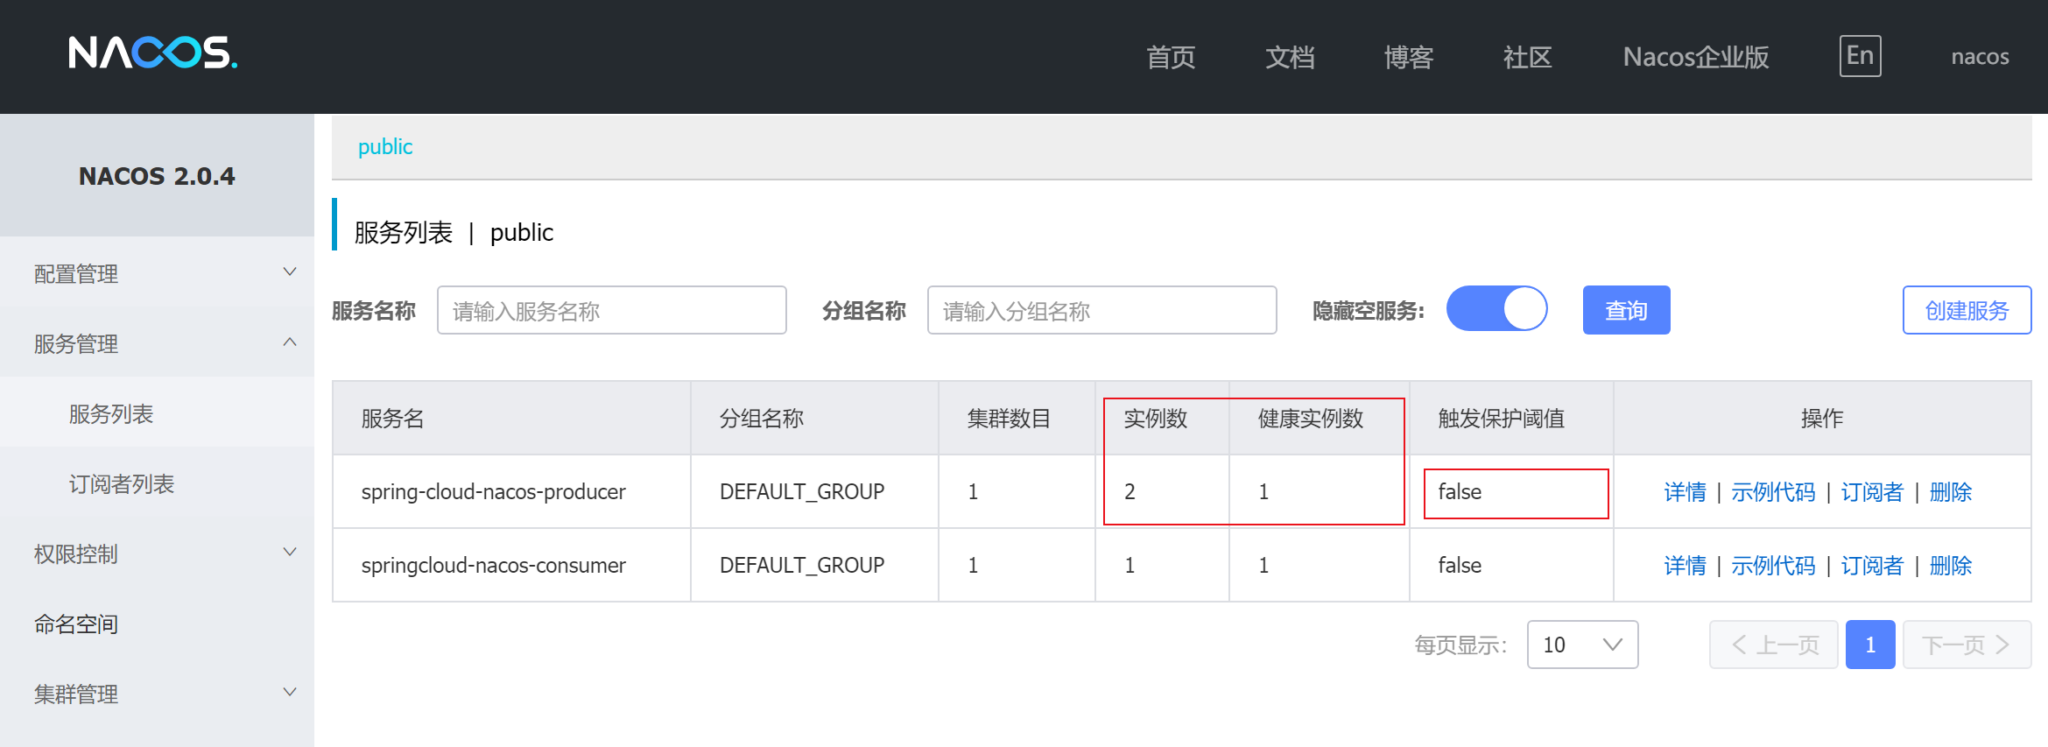2048x747 pixels.
Task: Open 示例代码 for springcloud-nacos-consumer
Action: (1773, 566)
